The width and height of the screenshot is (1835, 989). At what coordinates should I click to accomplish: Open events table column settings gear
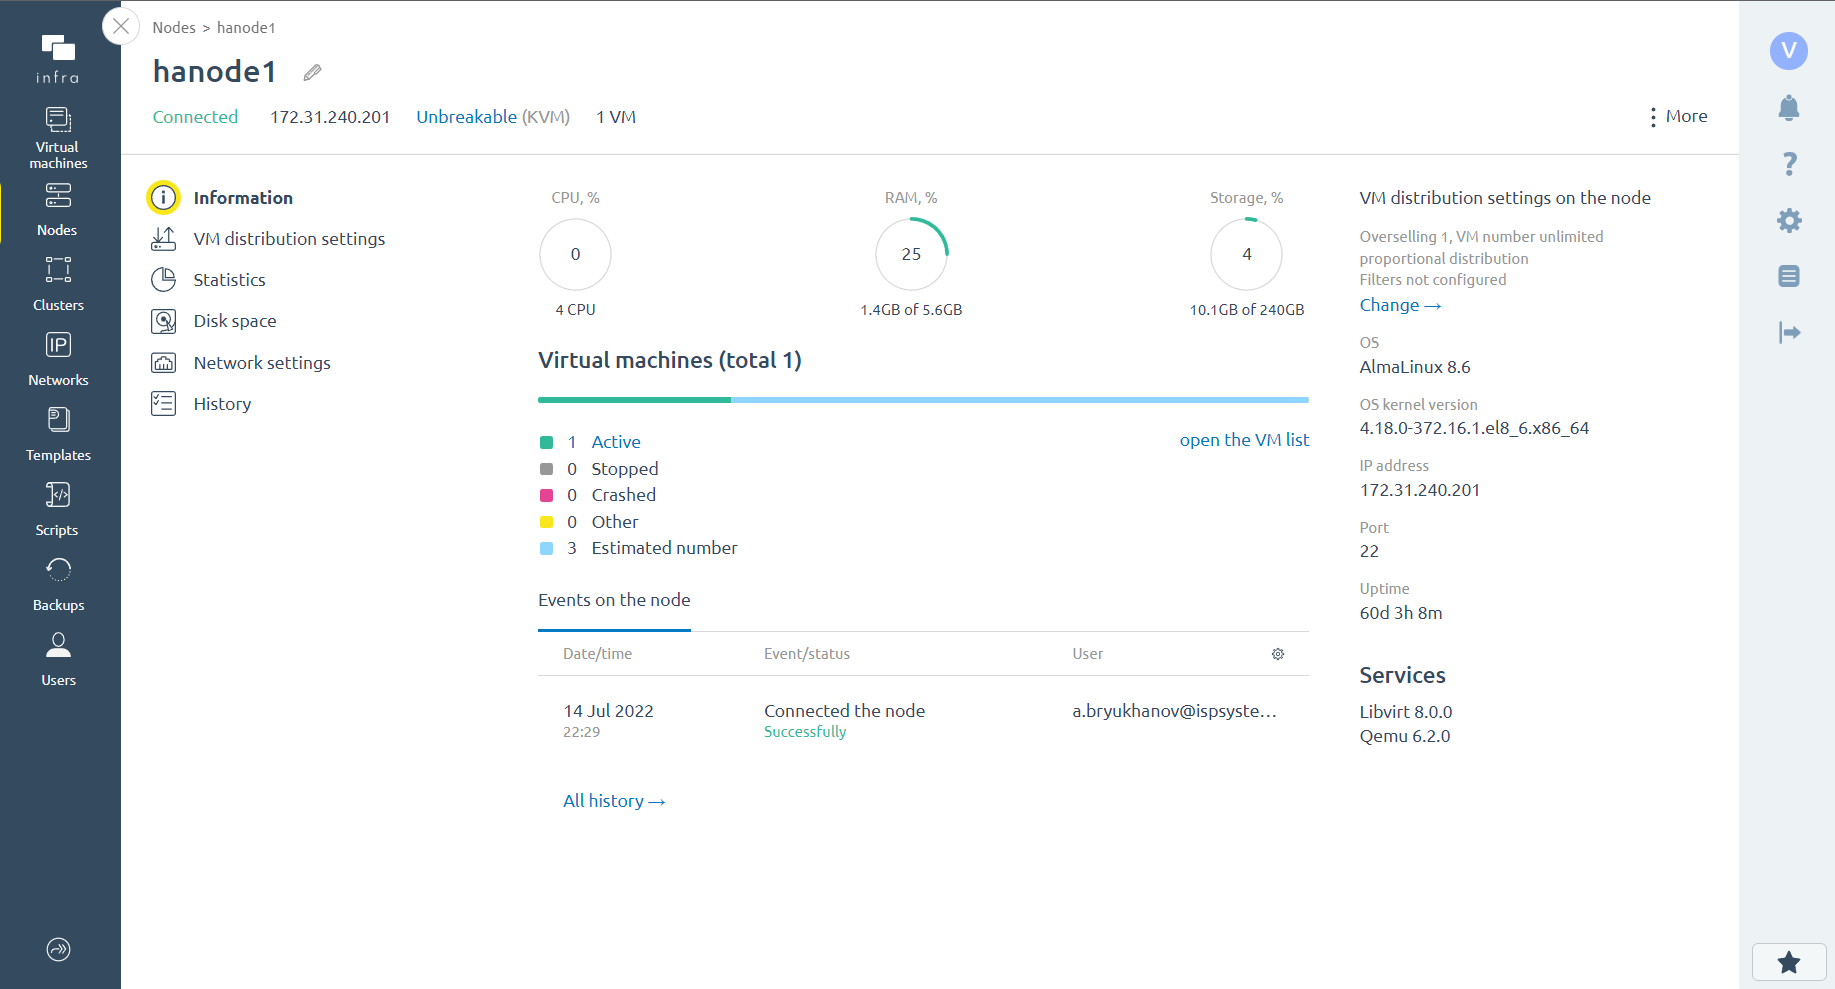click(1277, 654)
